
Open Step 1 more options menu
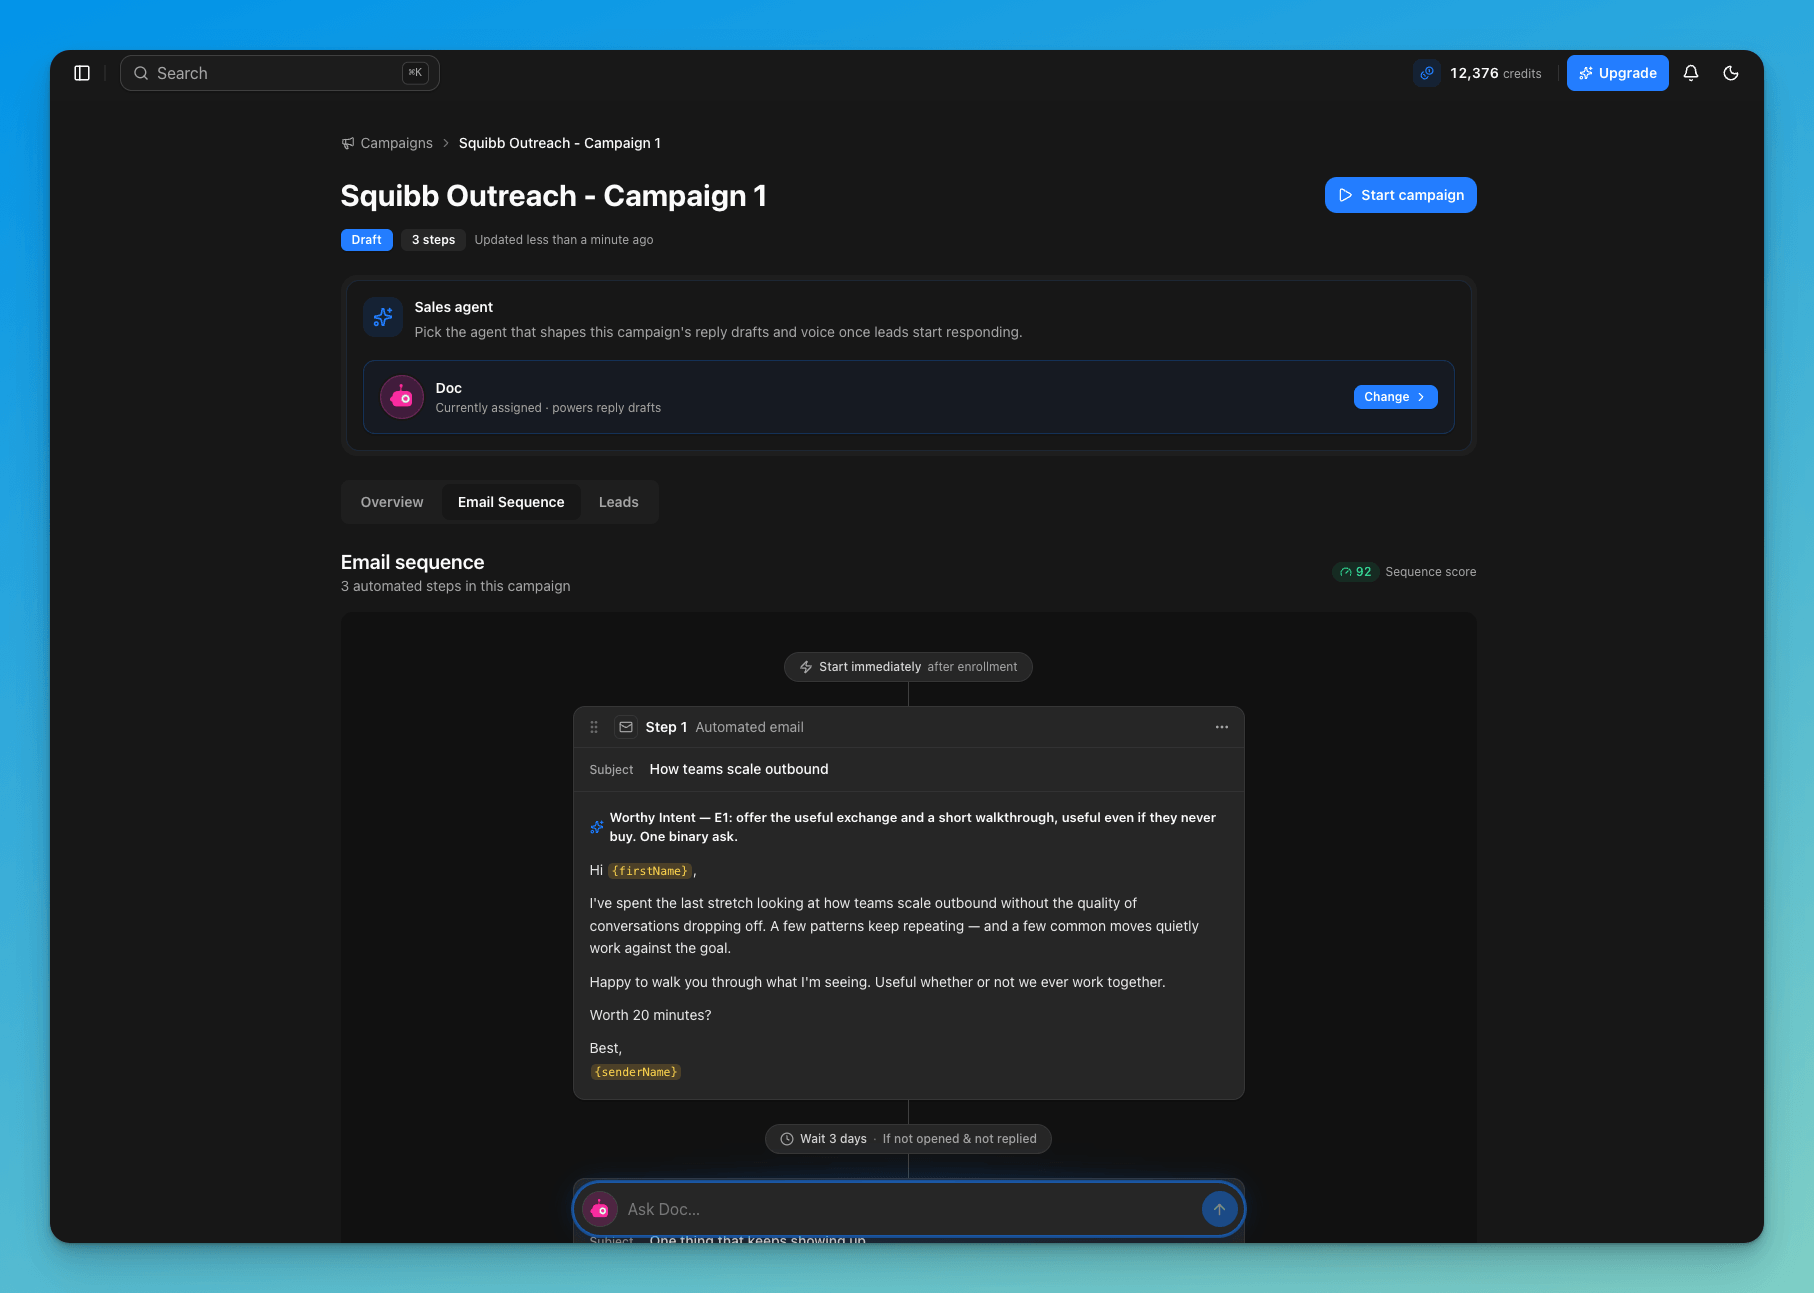[x=1221, y=727]
